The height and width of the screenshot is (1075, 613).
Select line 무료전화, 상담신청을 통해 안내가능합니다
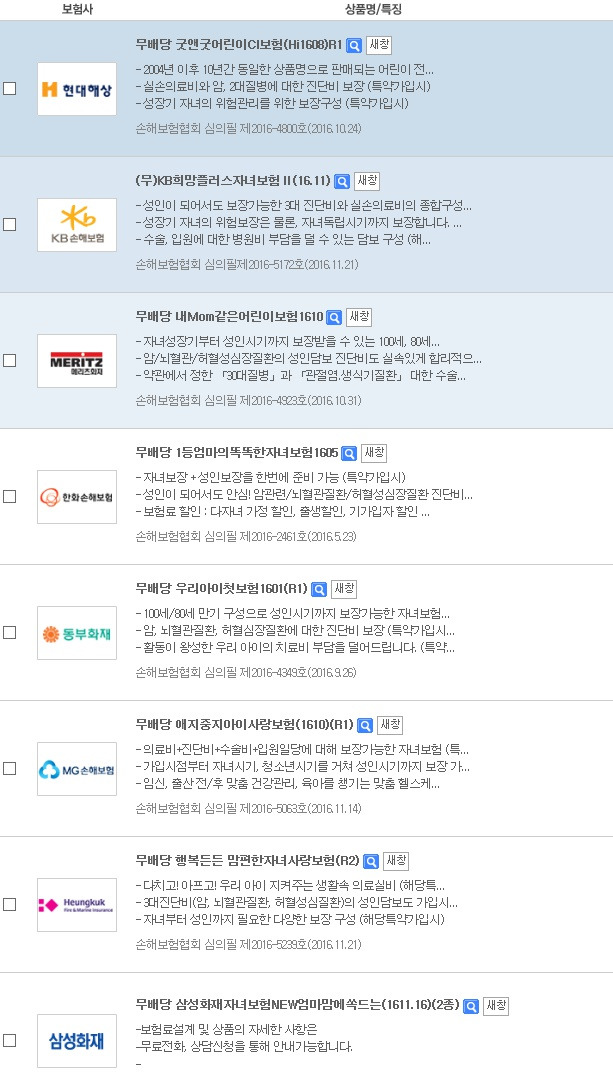tap(244, 1047)
